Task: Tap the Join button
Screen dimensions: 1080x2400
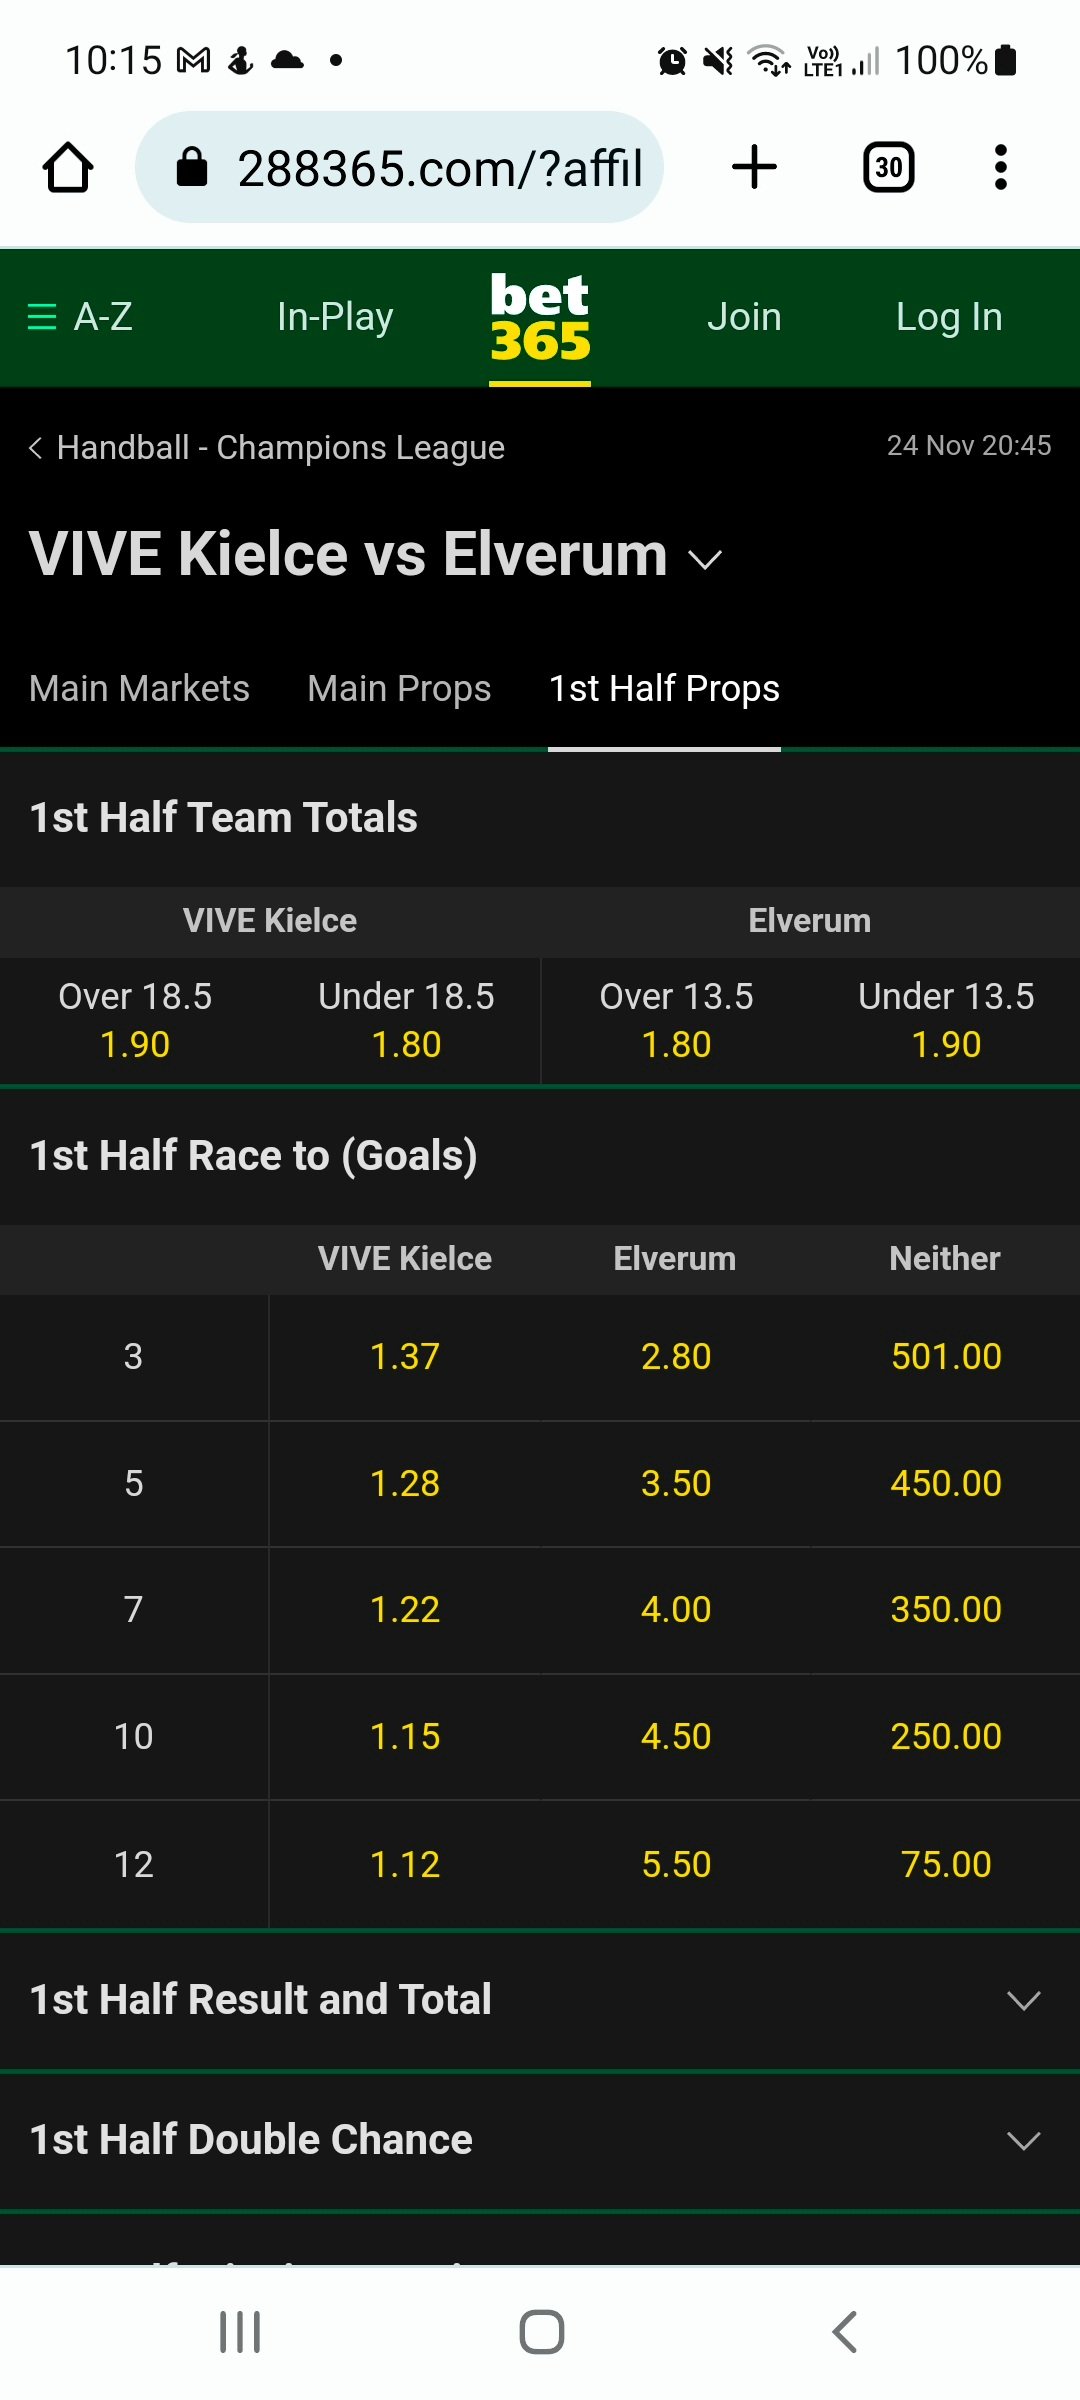Action: [744, 317]
